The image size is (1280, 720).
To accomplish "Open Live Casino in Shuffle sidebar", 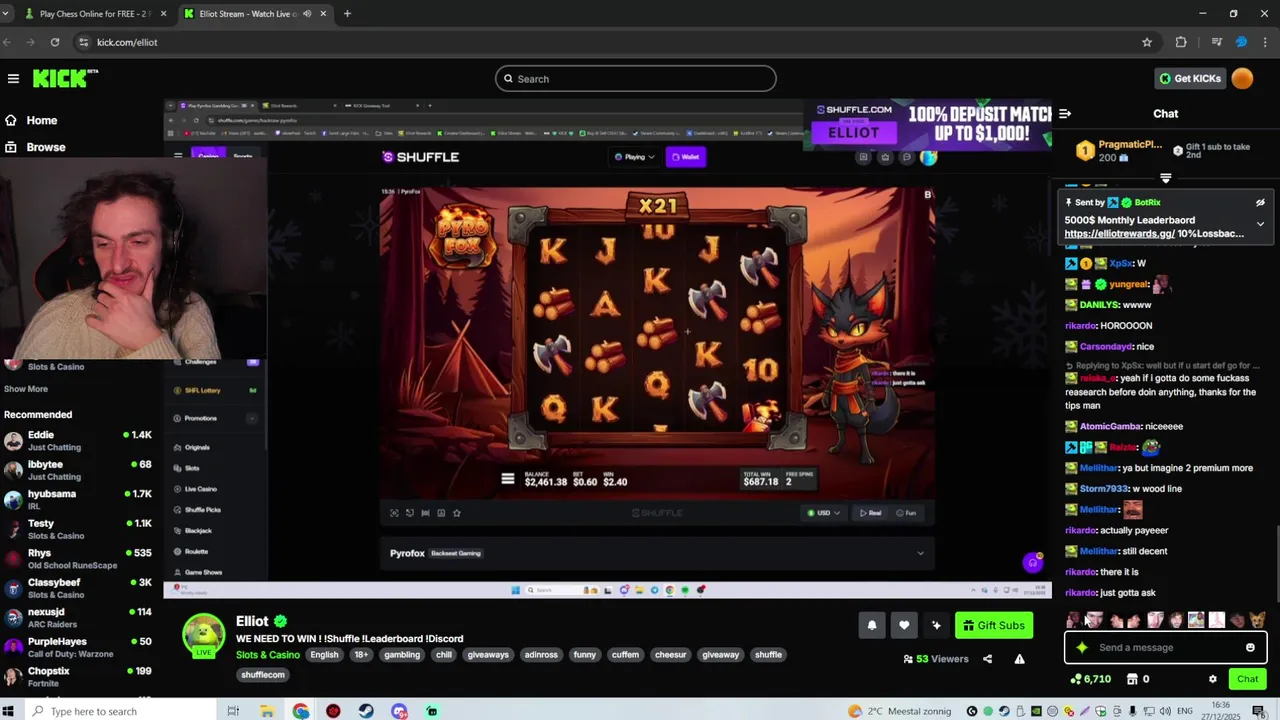I will pos(200,489).
